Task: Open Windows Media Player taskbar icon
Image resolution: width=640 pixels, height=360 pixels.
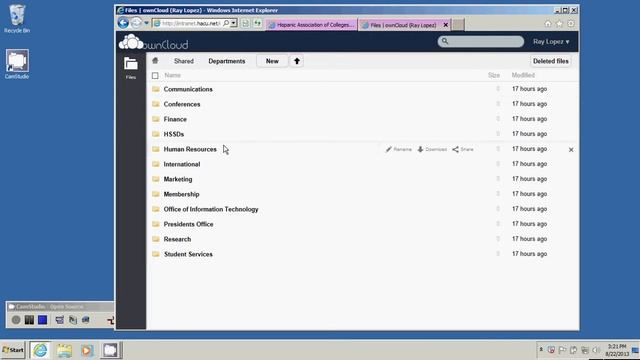Action: pos(87,350)
